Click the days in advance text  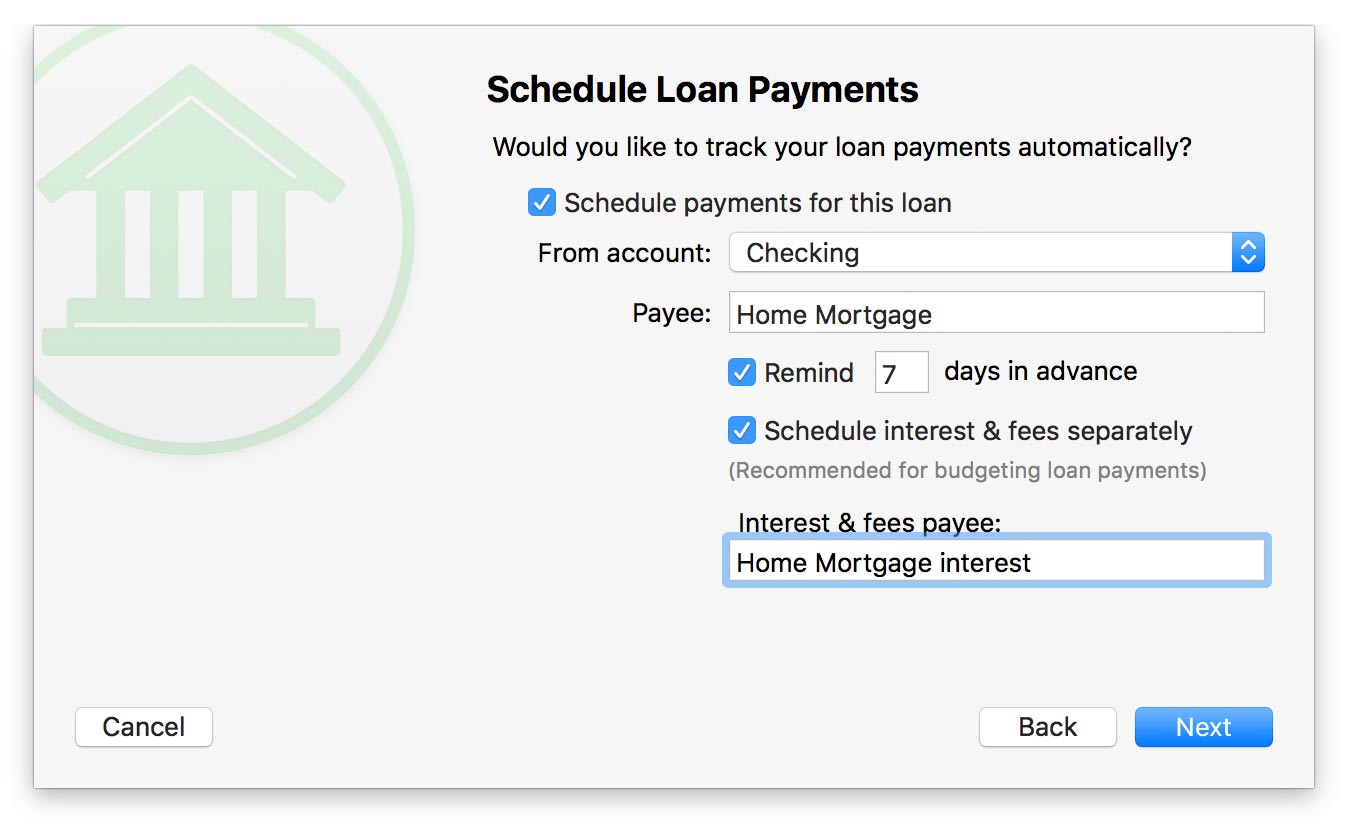coord(1040,372)
